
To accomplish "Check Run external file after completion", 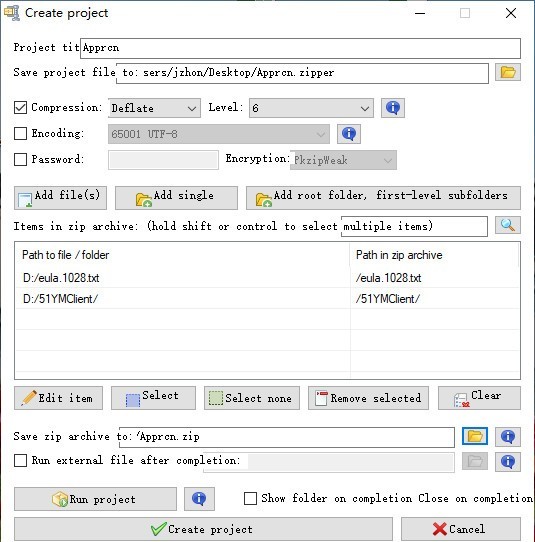I will 20,460.
